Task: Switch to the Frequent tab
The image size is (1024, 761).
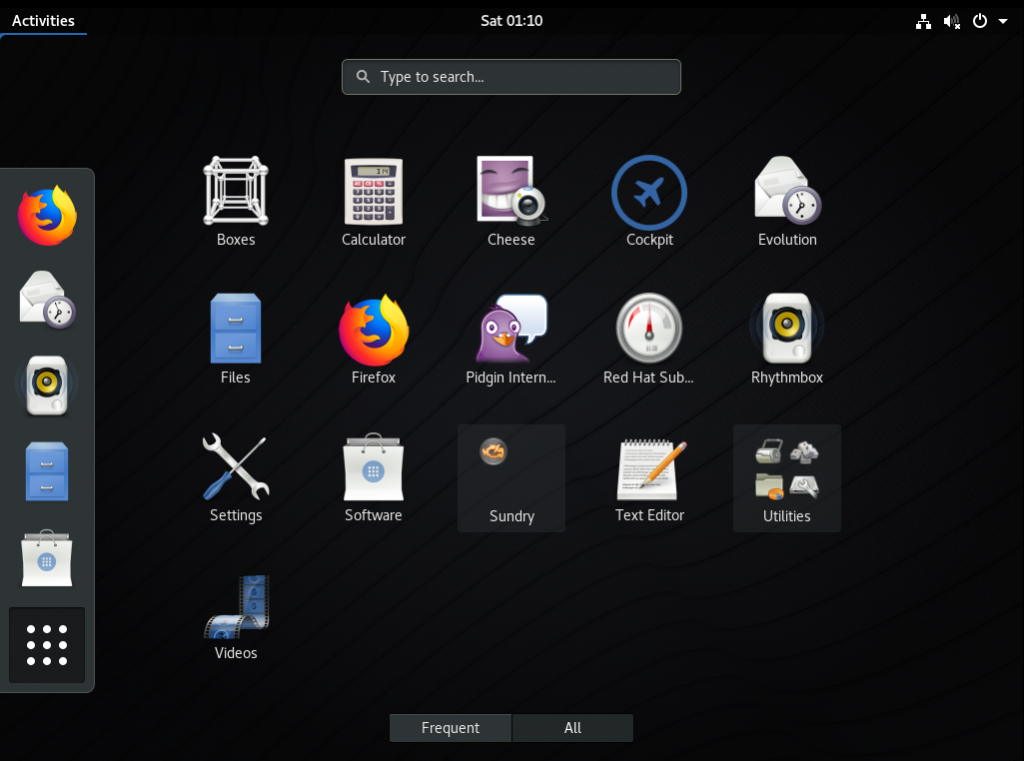Action: point(451,728)
